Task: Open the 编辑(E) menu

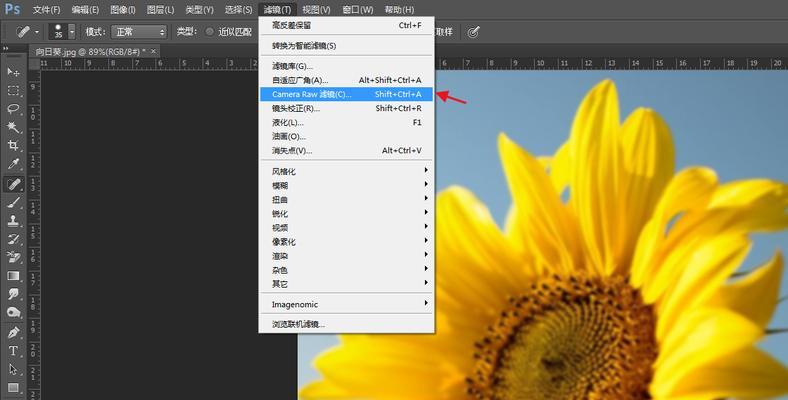Action: 85,10
